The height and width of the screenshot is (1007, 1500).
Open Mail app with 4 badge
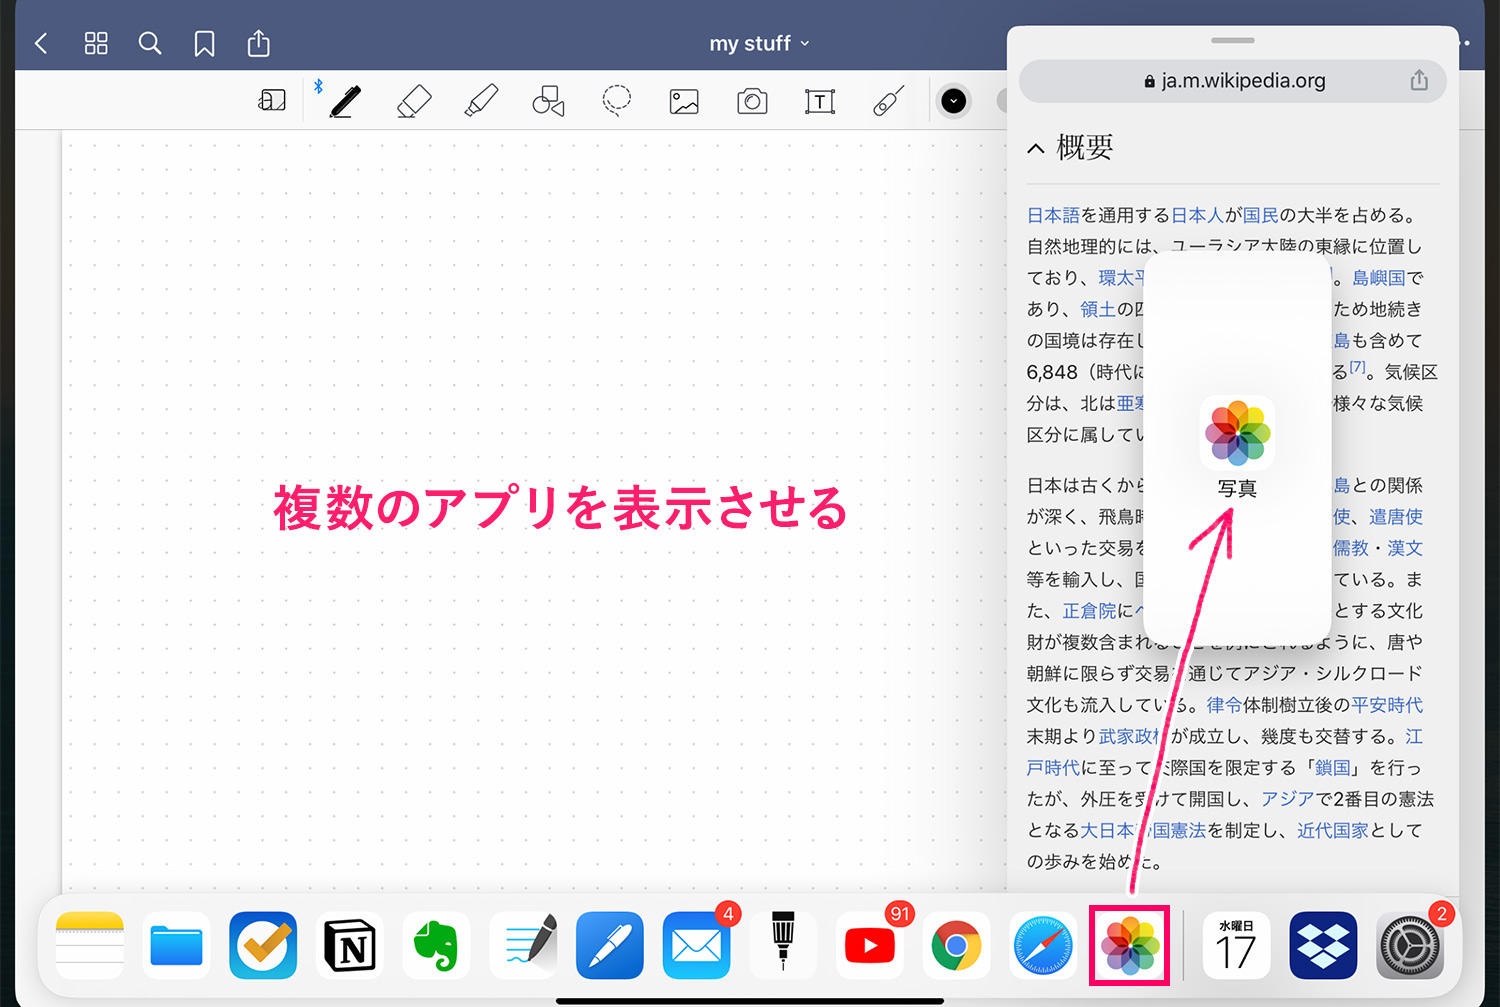click(x=697, y=945)
